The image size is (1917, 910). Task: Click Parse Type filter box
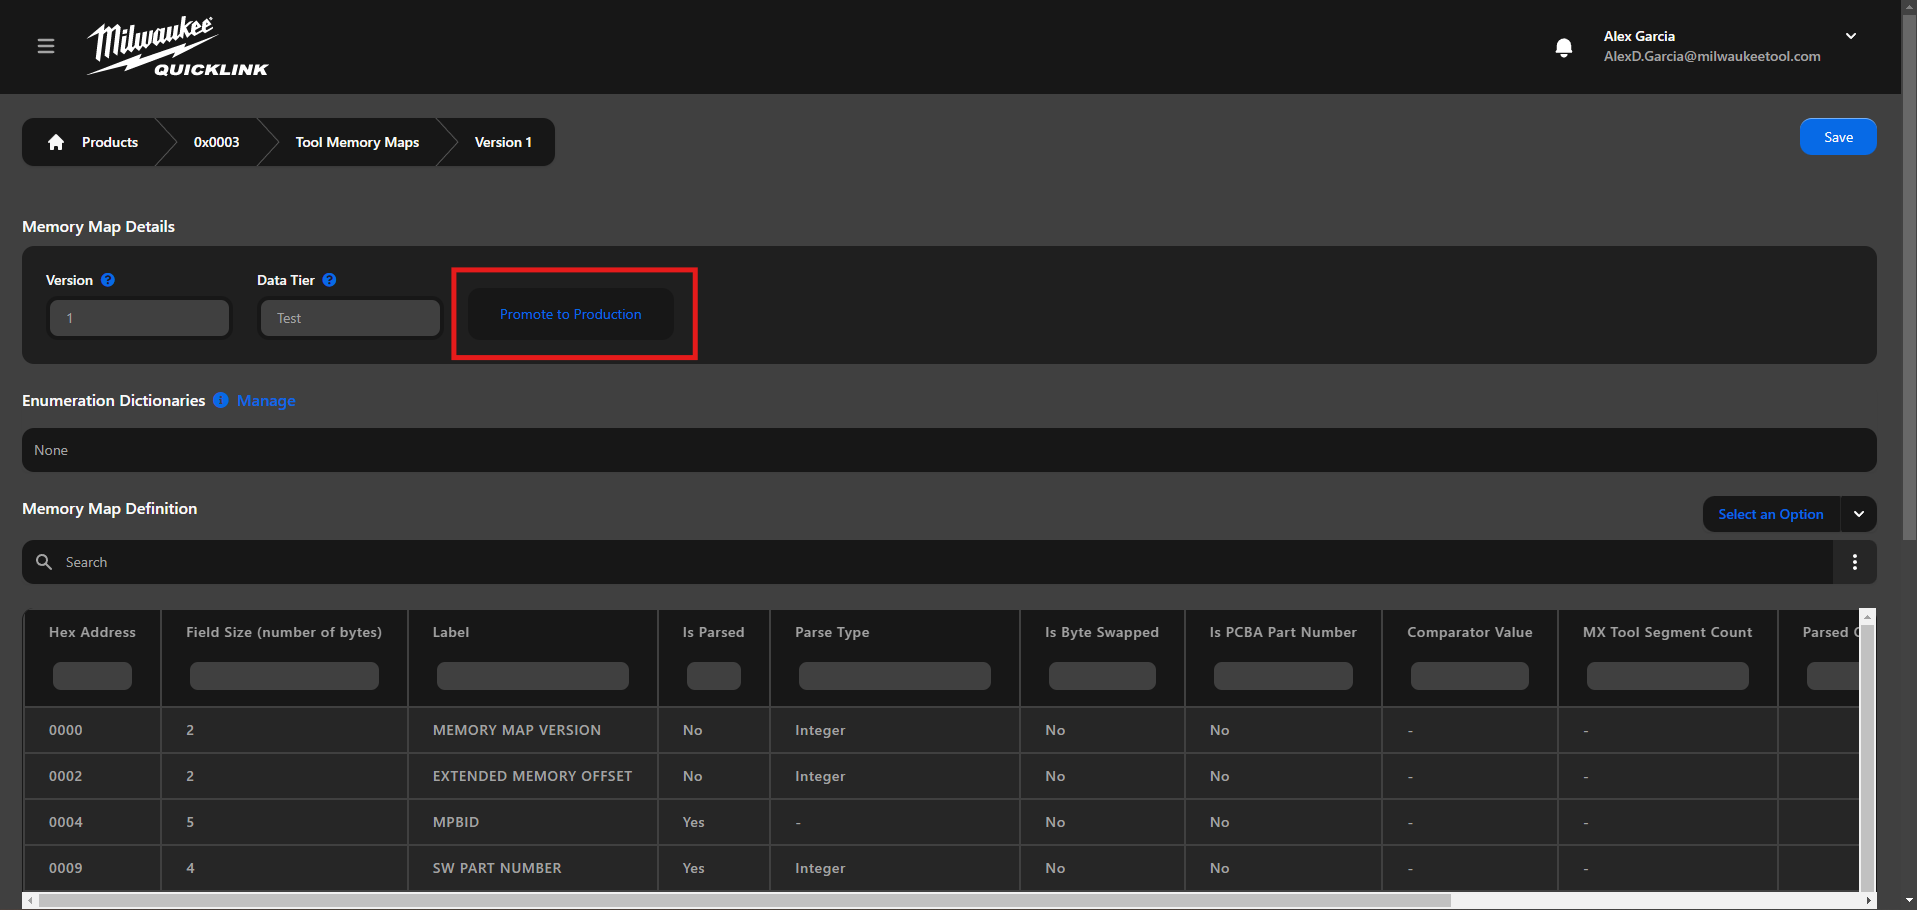[x=895, y=676]
